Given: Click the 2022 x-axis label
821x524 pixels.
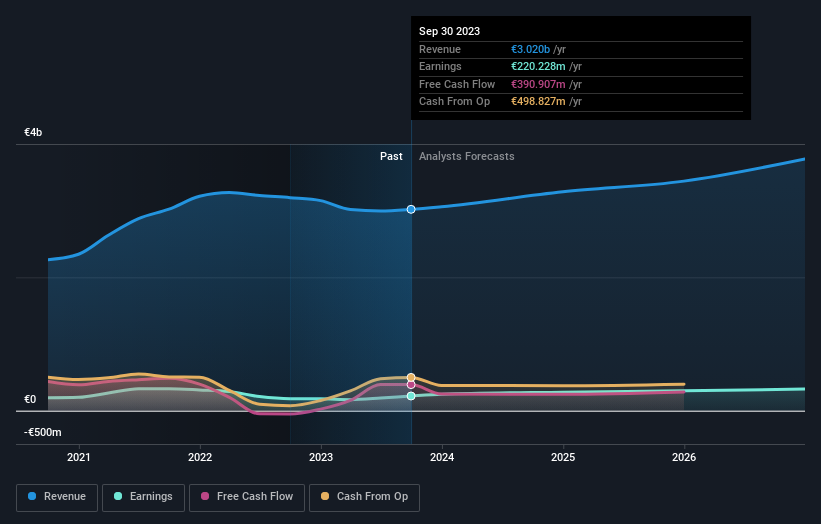Looking at the screenshot, I should (x=200, y=458).
